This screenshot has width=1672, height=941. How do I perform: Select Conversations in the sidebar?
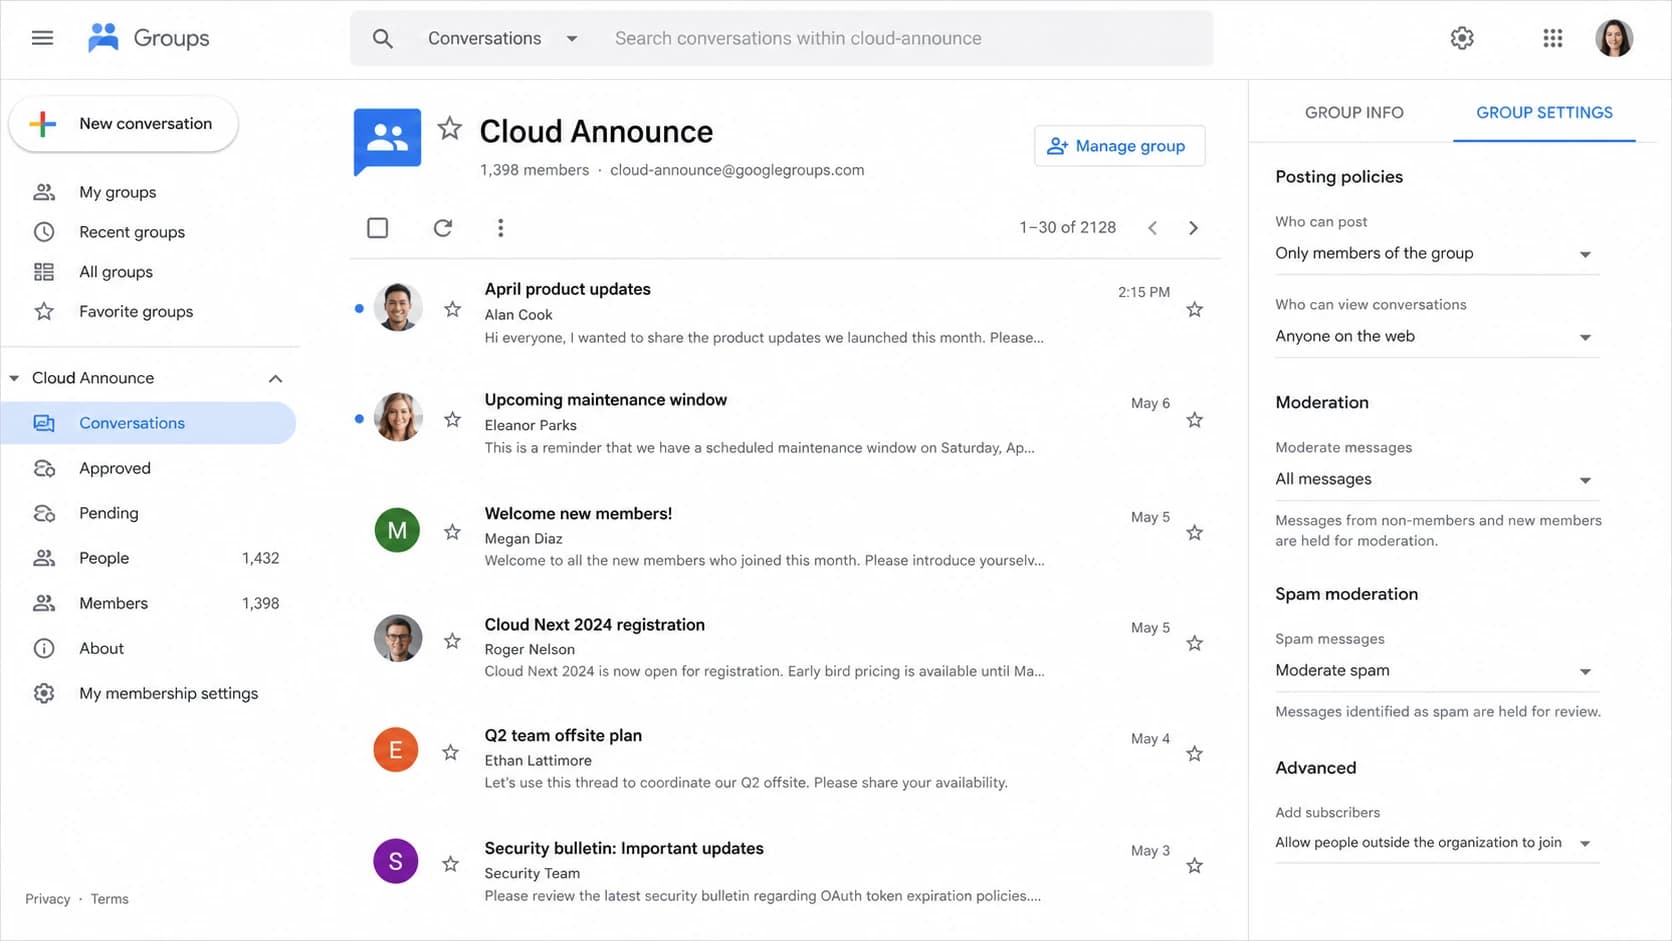coord(148,423)
